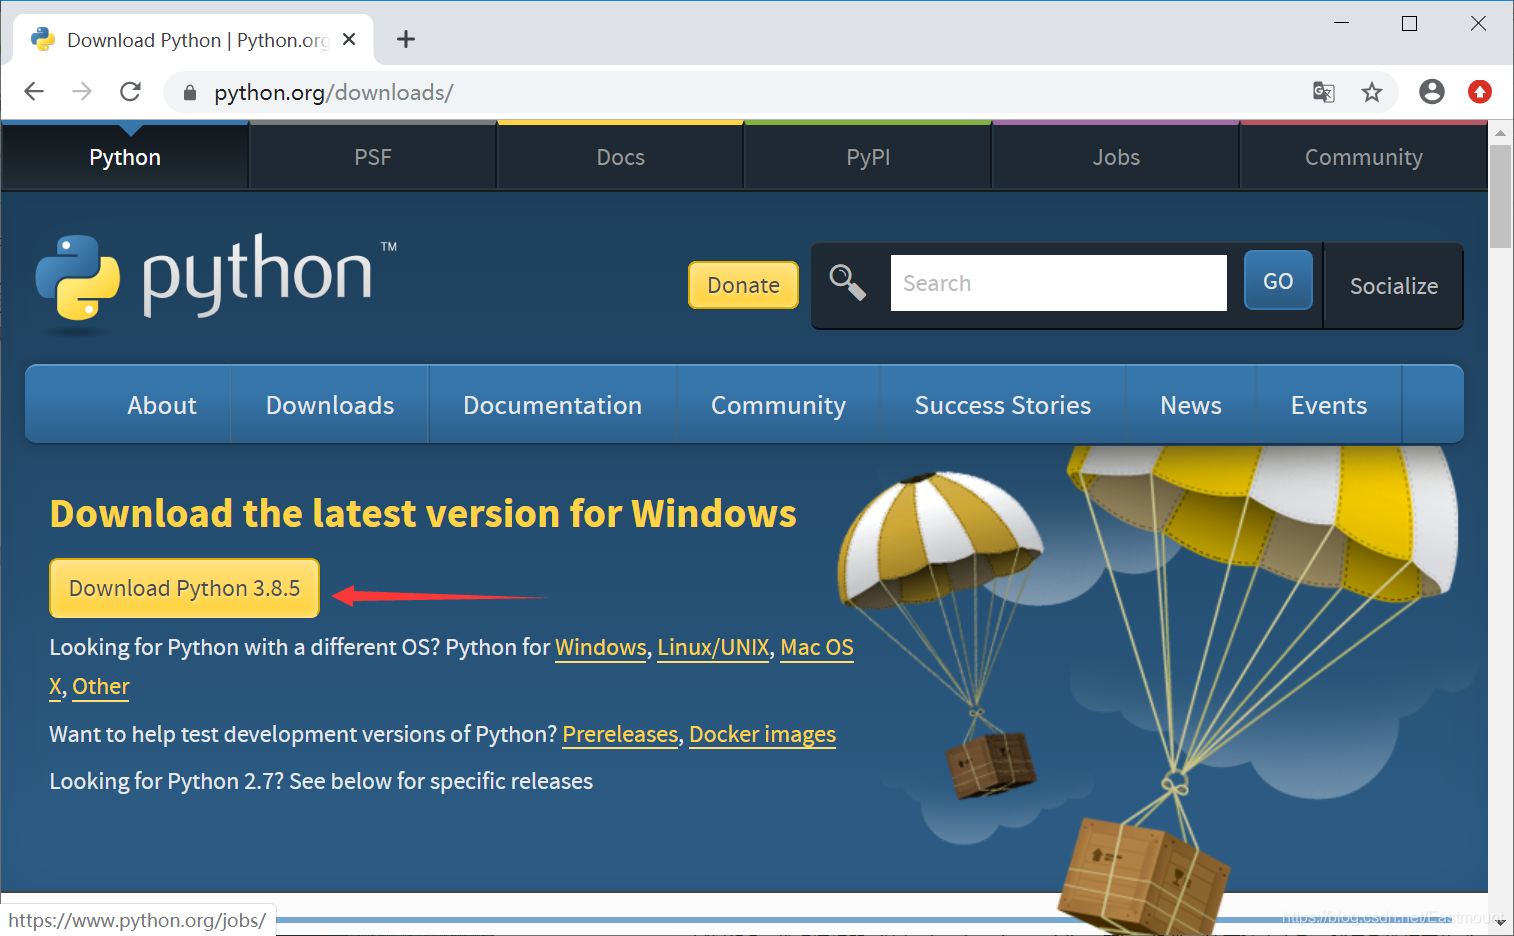The image size is (1514, 936).
Task: Click the text "Looking for Python 2.7? See below for specific releases"
Action: click(x=321, y=782)
